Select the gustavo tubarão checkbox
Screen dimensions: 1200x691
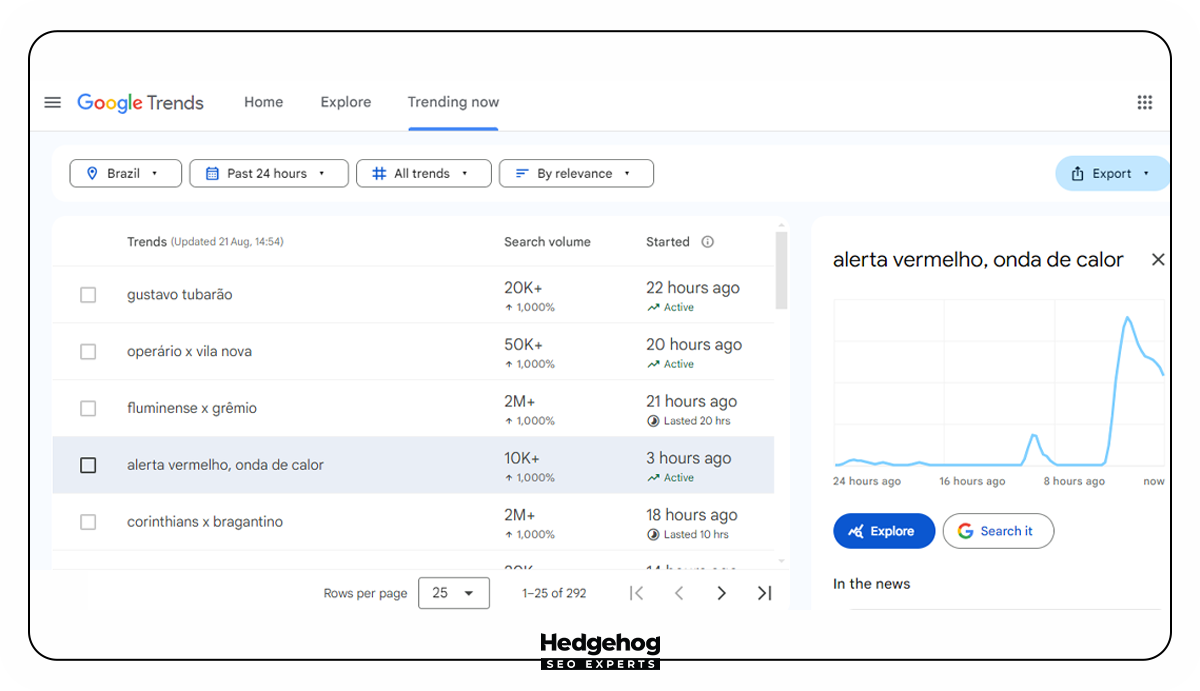pos(88,295)
